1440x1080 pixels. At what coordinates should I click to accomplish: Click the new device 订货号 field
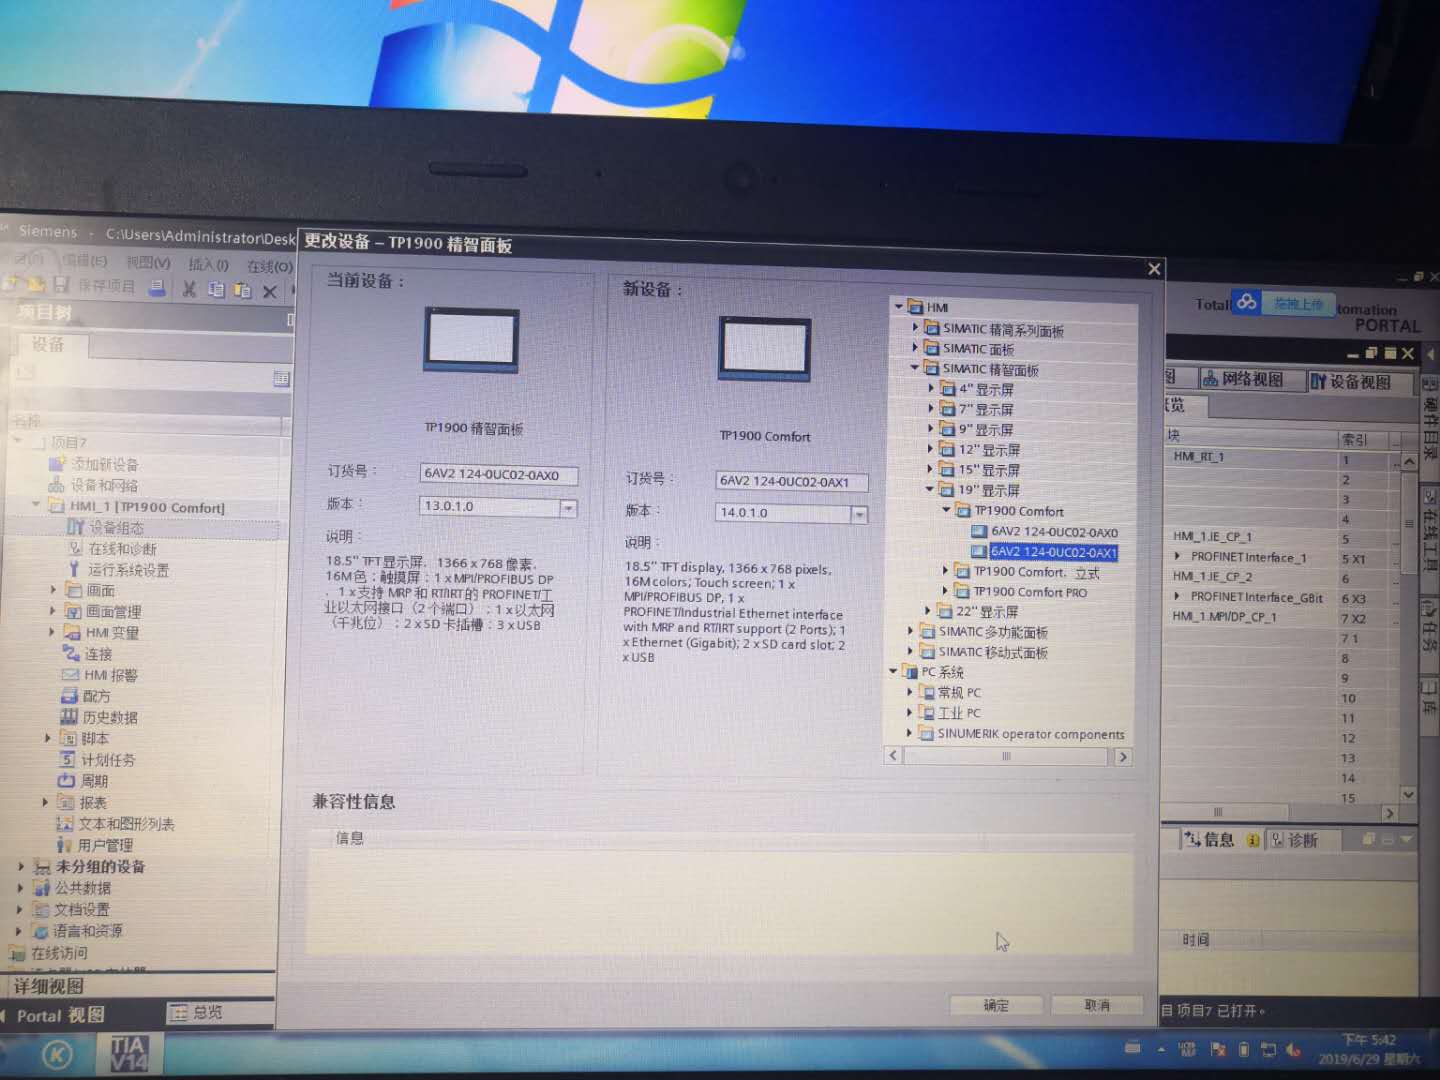coord(790,481)
